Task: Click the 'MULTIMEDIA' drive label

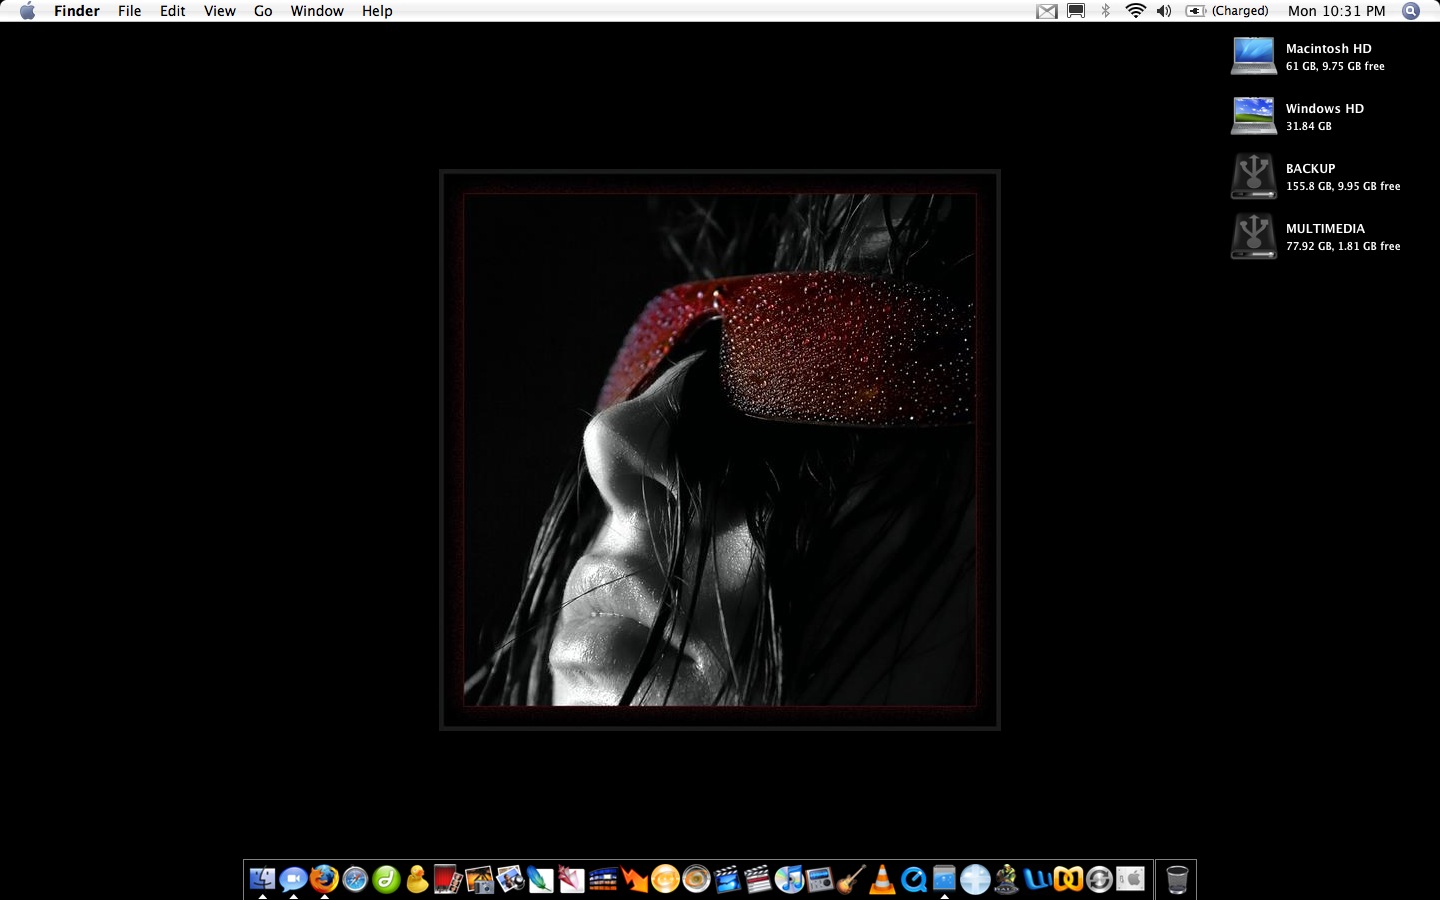Action: point(1325,228)
